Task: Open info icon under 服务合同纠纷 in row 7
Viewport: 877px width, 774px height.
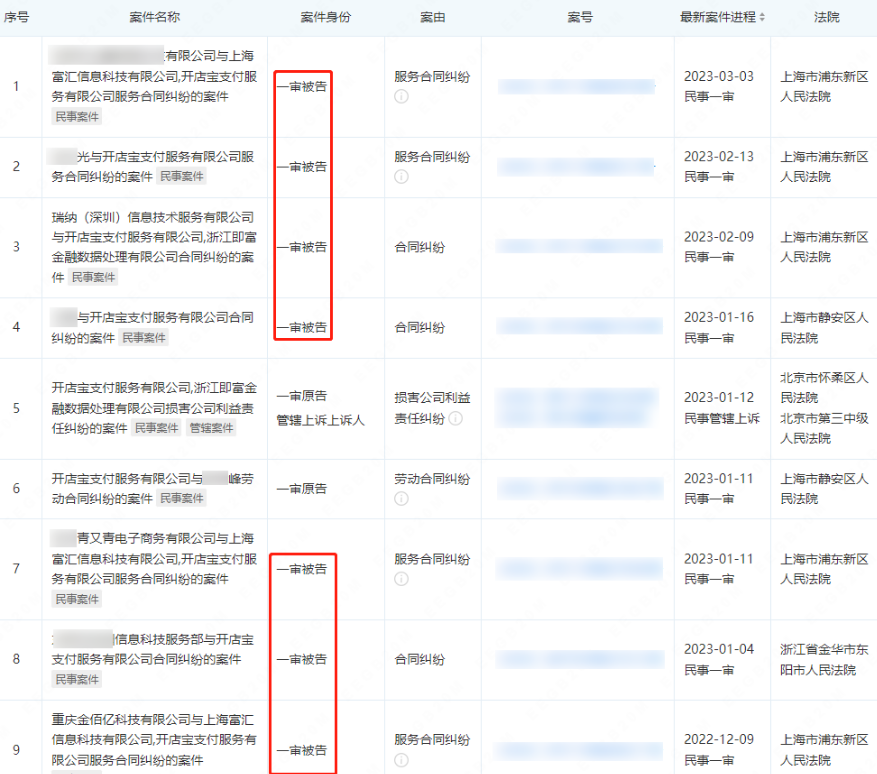Action: pos(401,579)
